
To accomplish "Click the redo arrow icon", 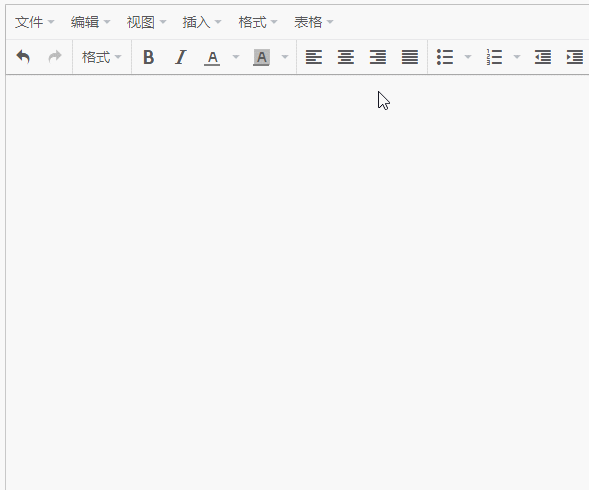I will pyautogui.click(x=55, y=57).
